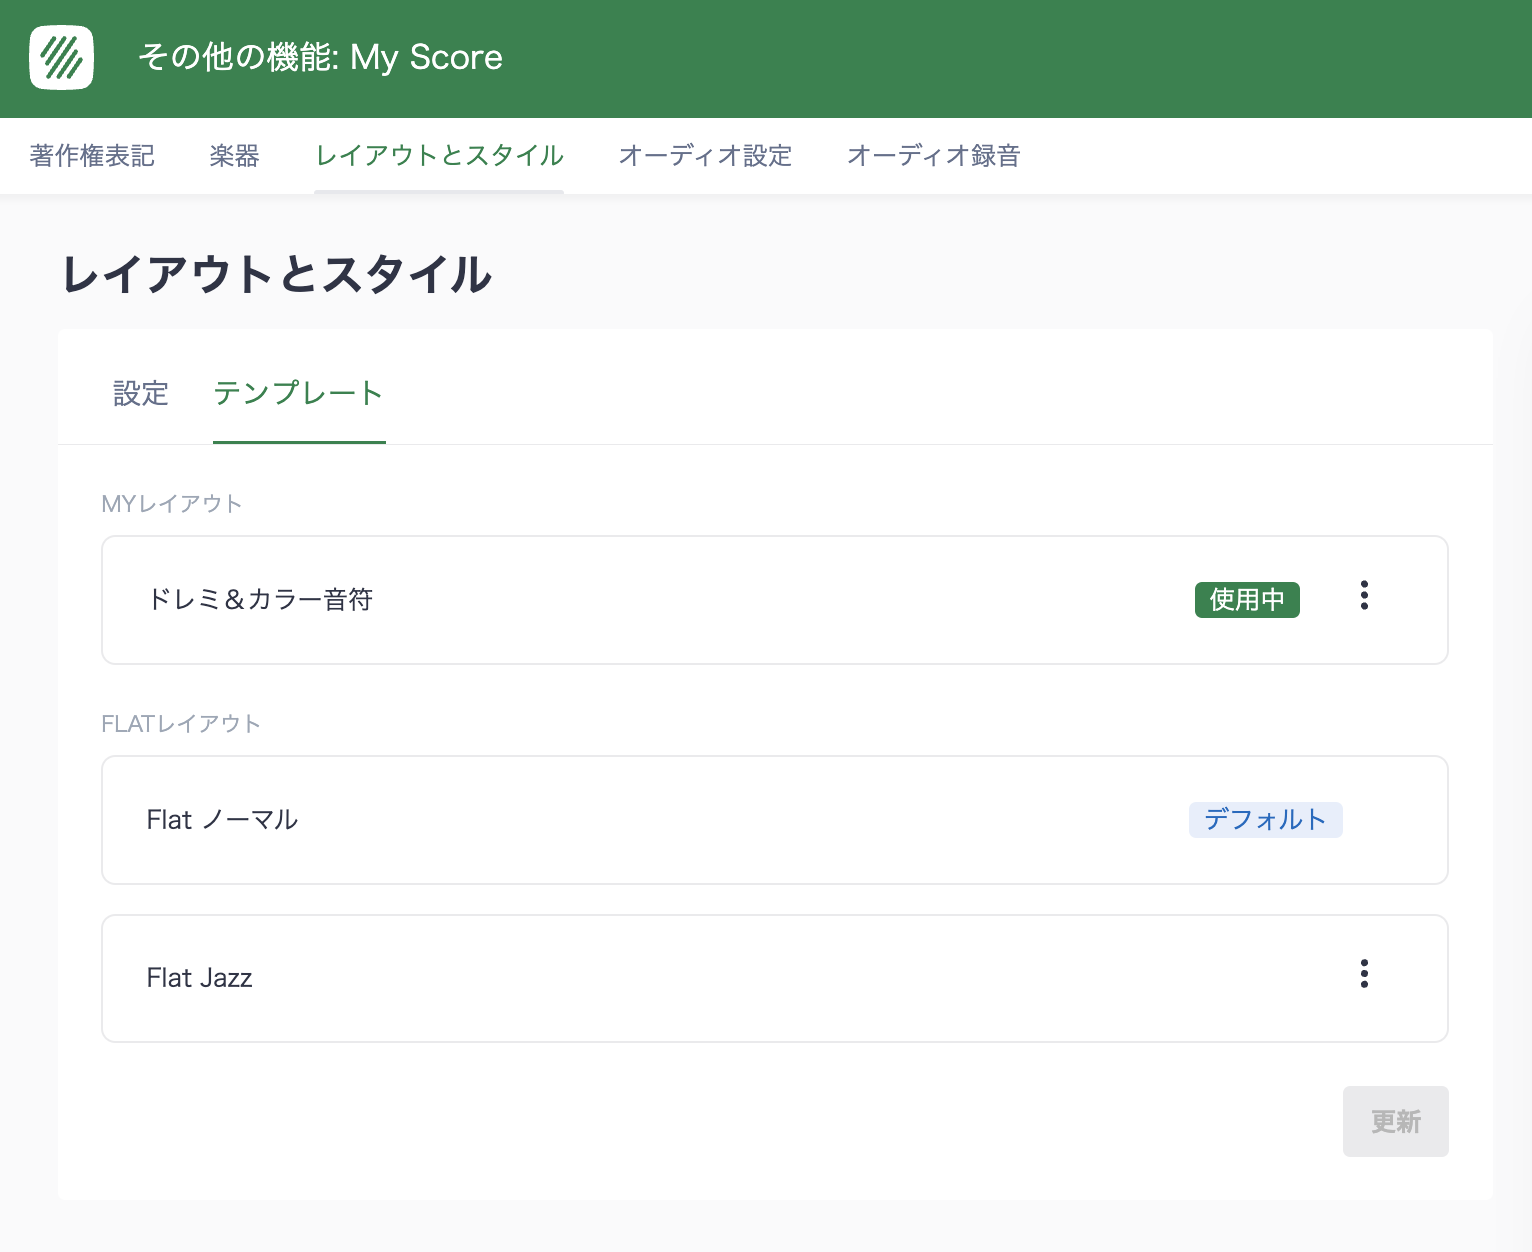Click the デフォルト badge
1532x1252 pixels.
tap(1265, 820)
